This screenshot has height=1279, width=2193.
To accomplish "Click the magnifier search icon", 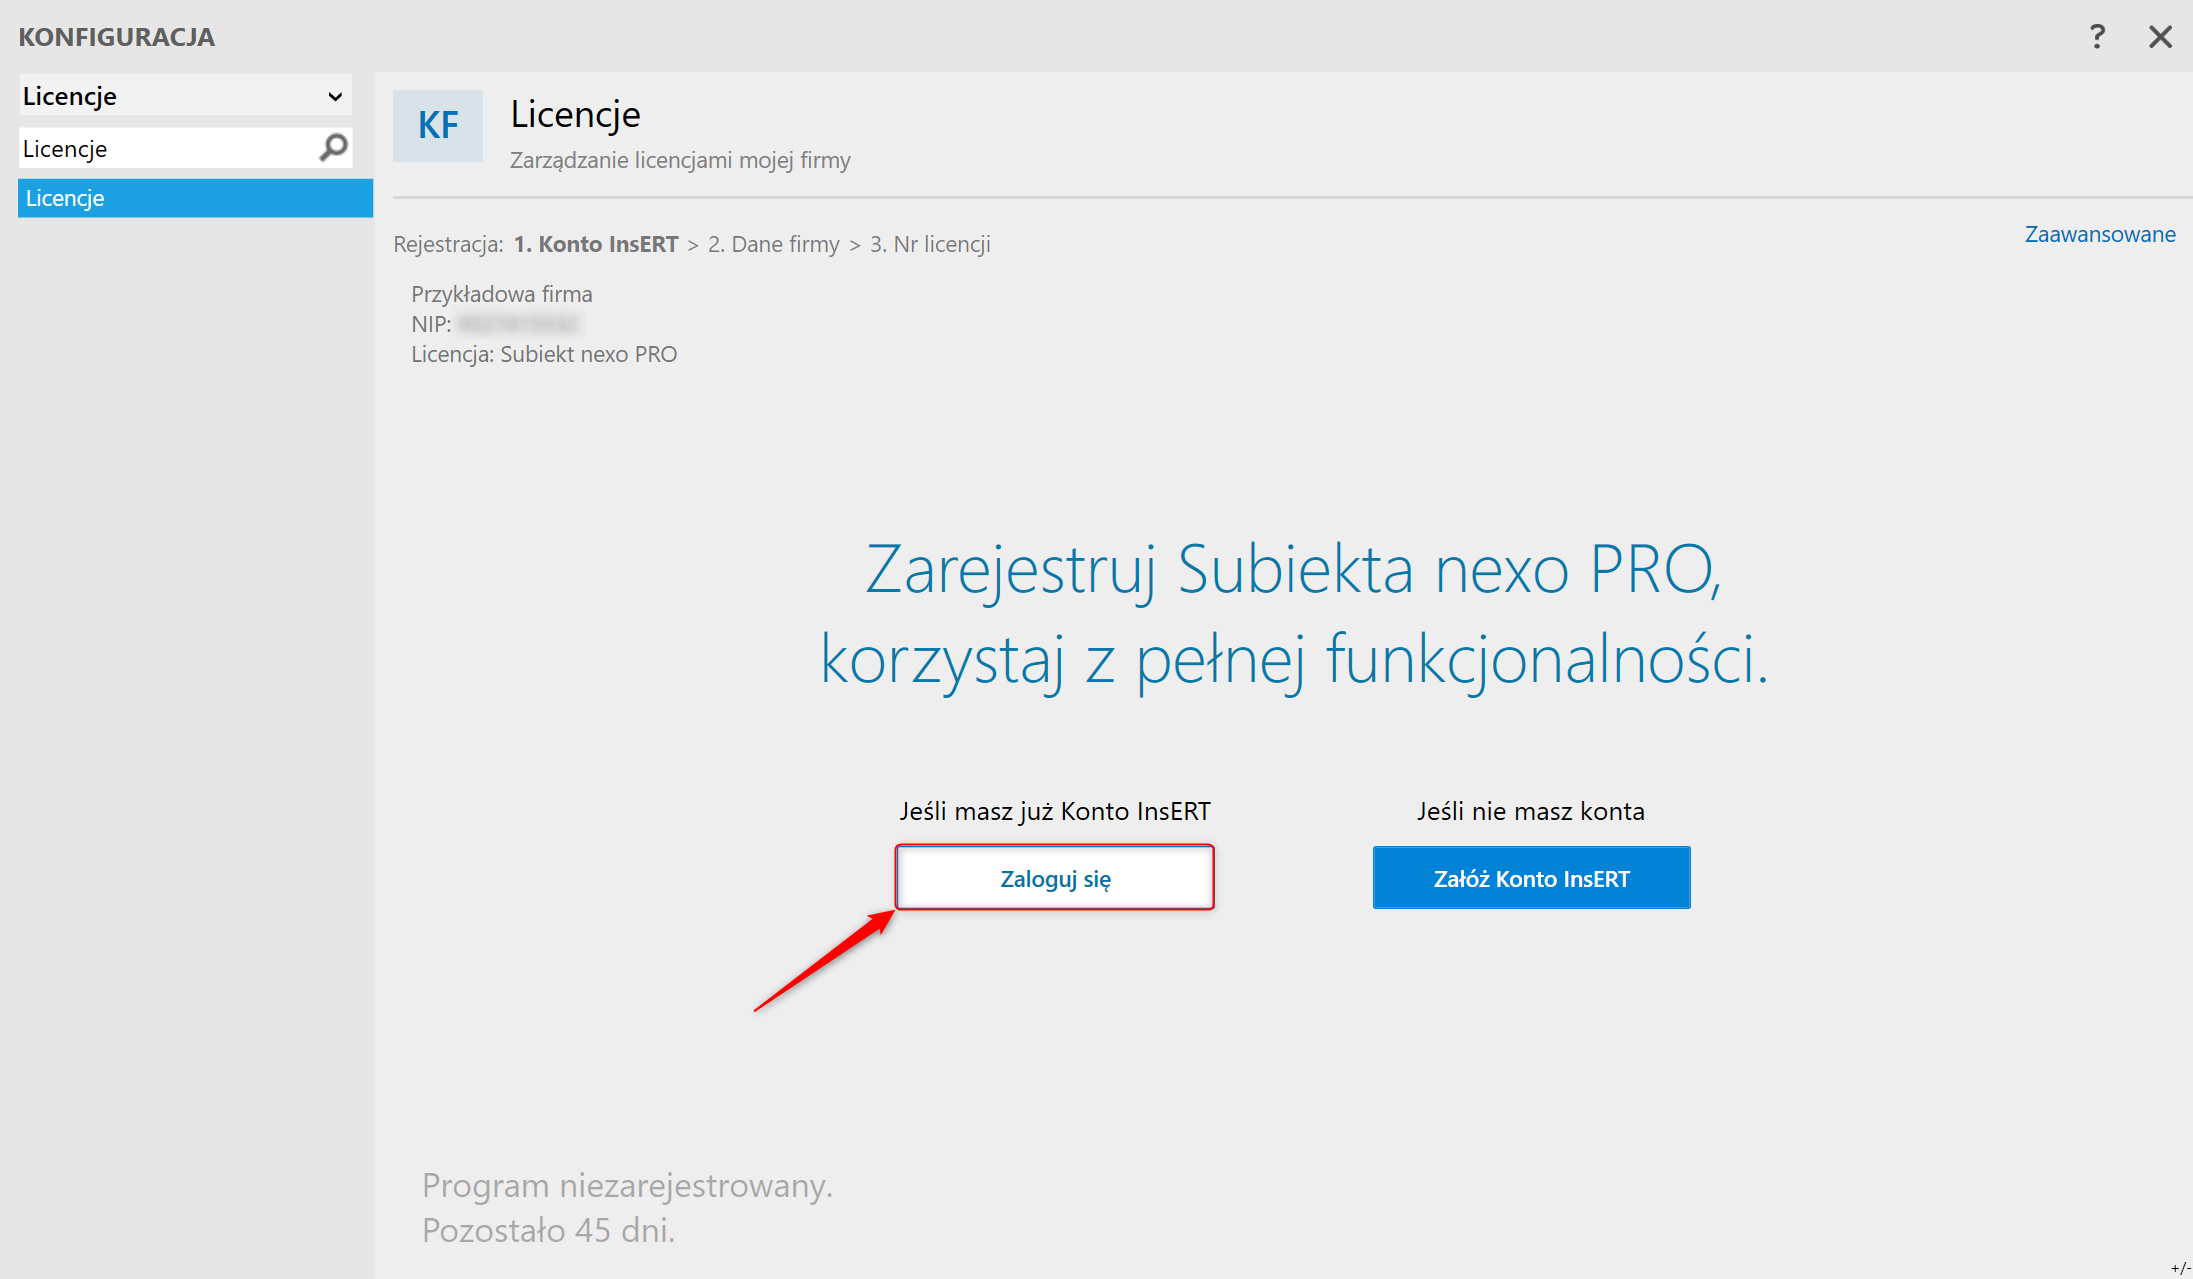I will 333,148.
